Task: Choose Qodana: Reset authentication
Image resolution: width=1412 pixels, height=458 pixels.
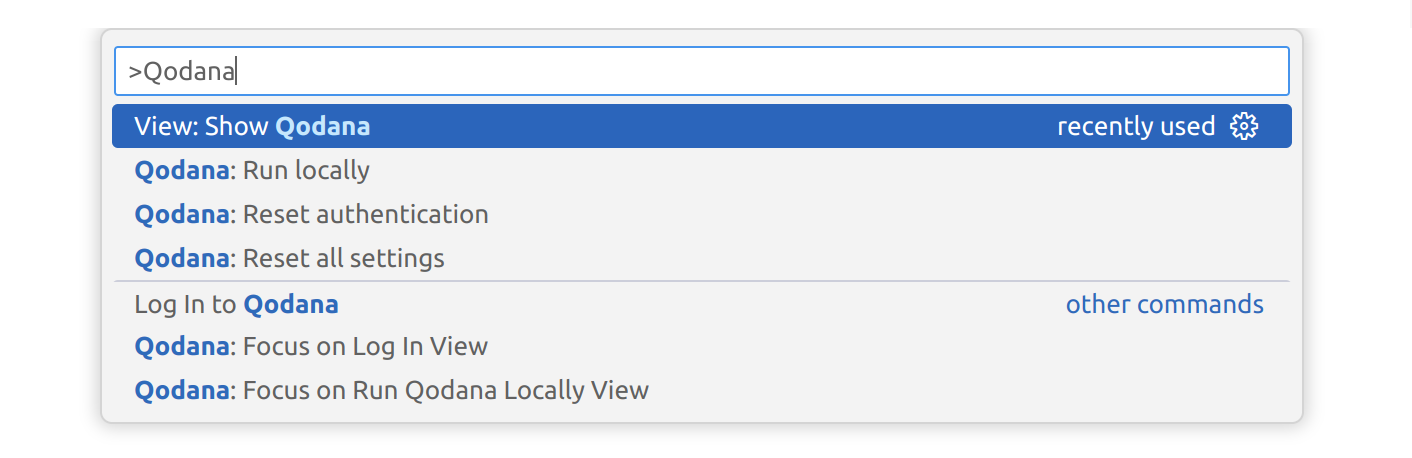Action: (x=311, y=215)
